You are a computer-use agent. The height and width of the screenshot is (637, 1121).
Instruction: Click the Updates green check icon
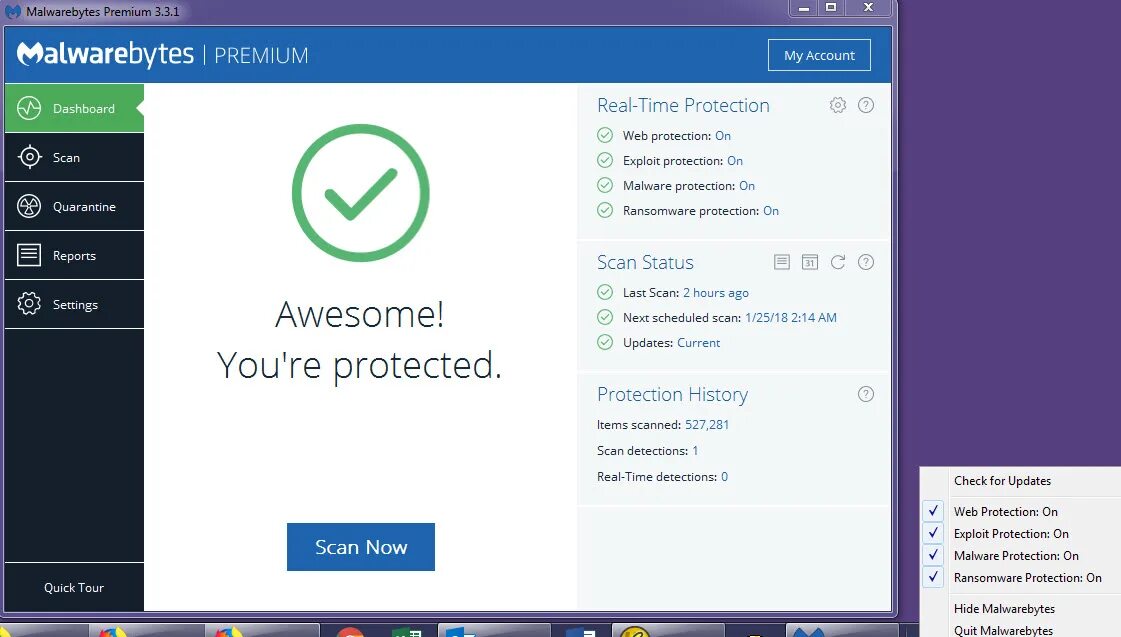(605, 342)
